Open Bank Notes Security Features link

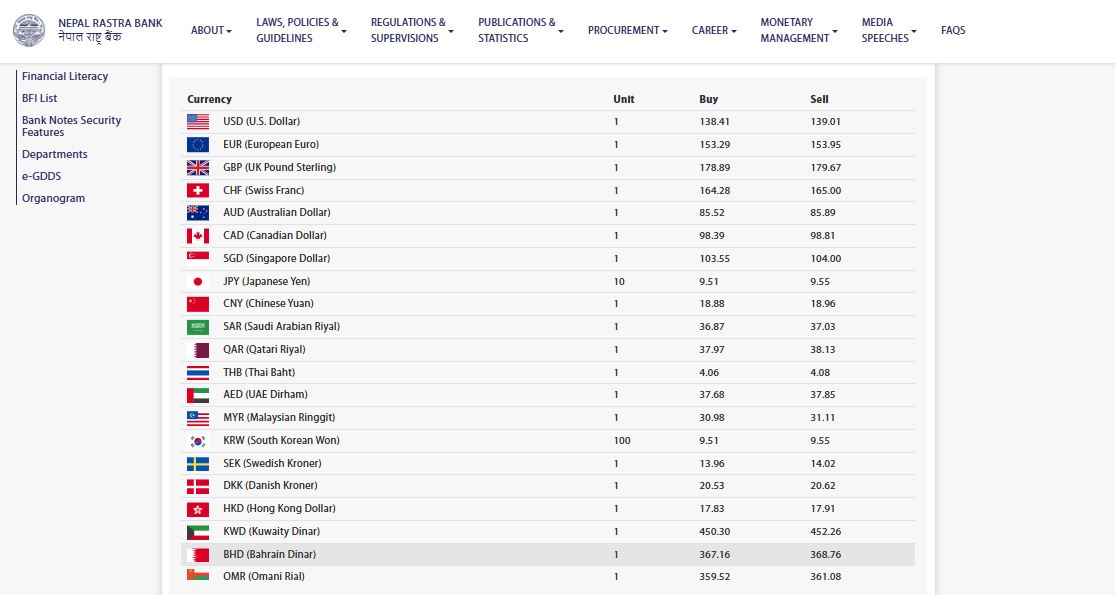[71, 126]
